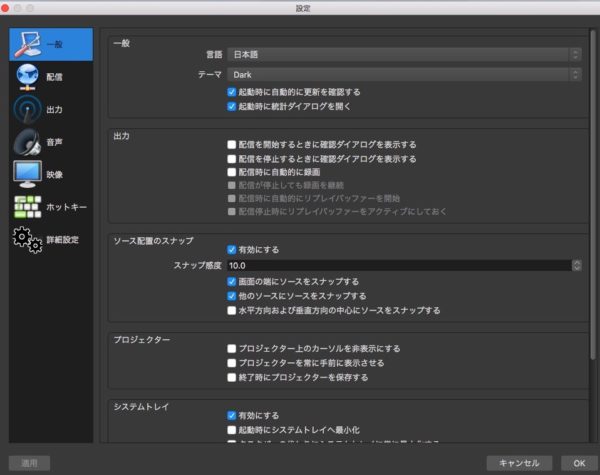Enable 配信を開始するときに確認ダイアログを表示する checkbox

click(232, 145)
